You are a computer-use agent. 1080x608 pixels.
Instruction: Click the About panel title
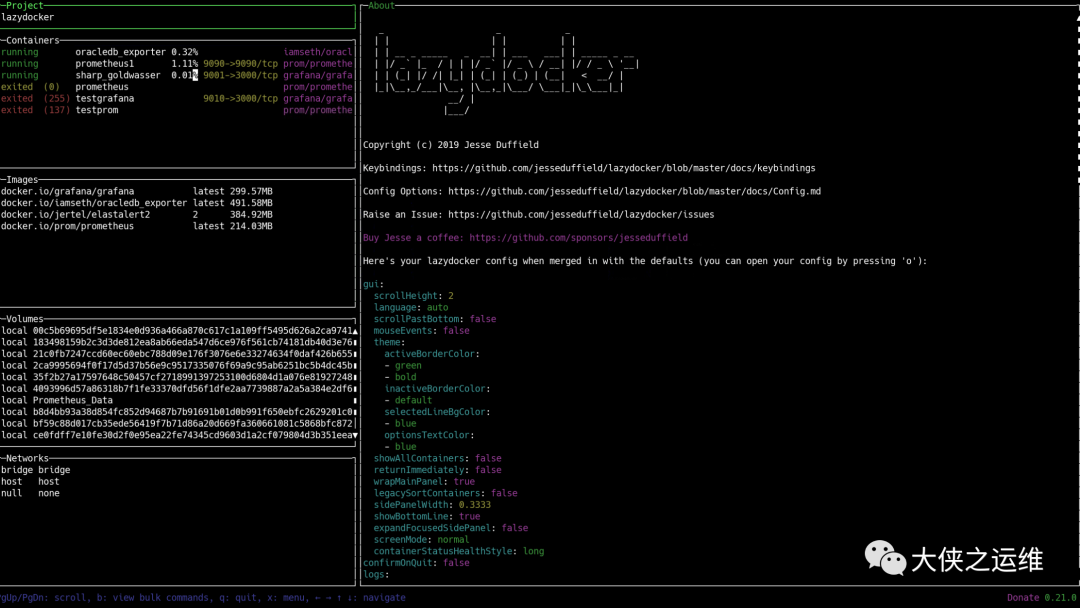click(381, 6)
